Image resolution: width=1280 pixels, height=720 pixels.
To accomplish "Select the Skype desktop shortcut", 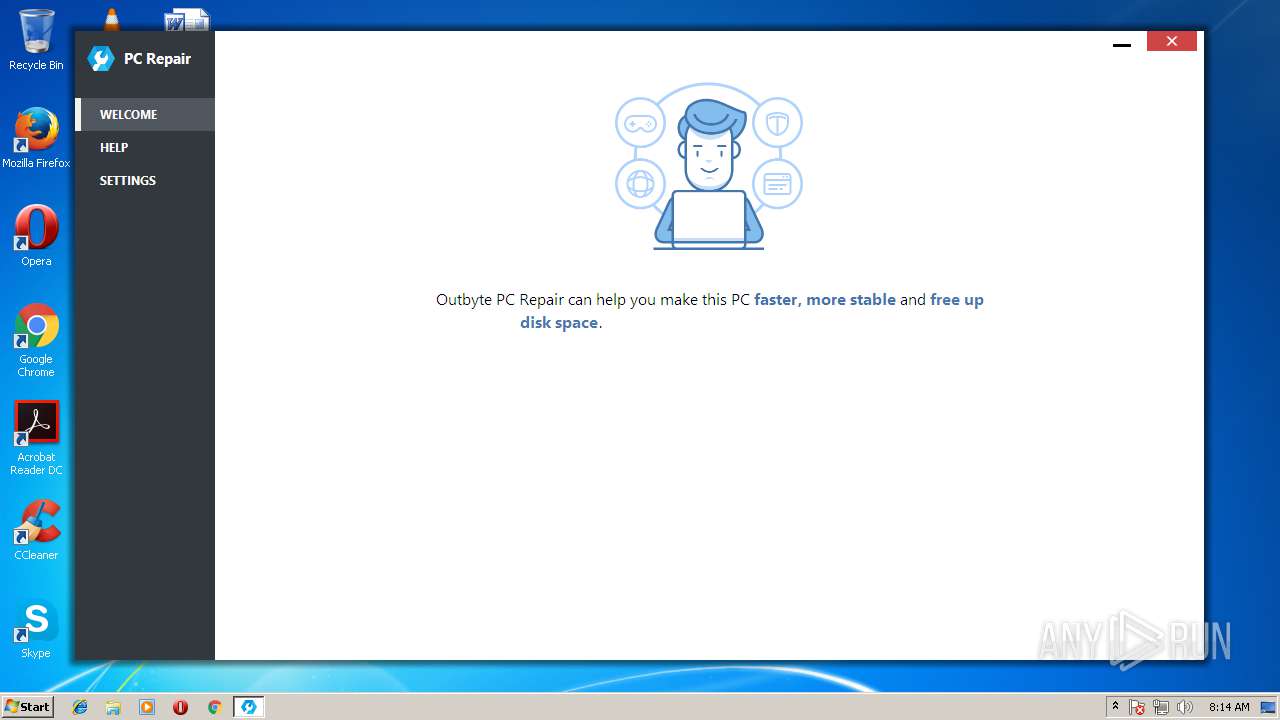I will (x=36, y=628).
